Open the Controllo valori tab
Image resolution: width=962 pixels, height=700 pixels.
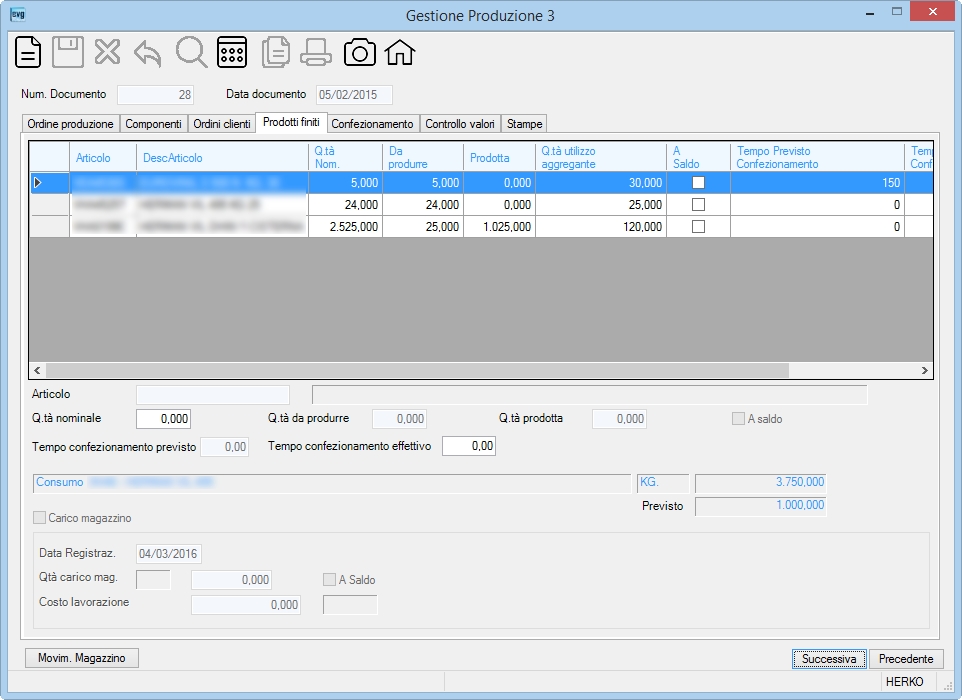pyautogui.click(x=460, y=124)
